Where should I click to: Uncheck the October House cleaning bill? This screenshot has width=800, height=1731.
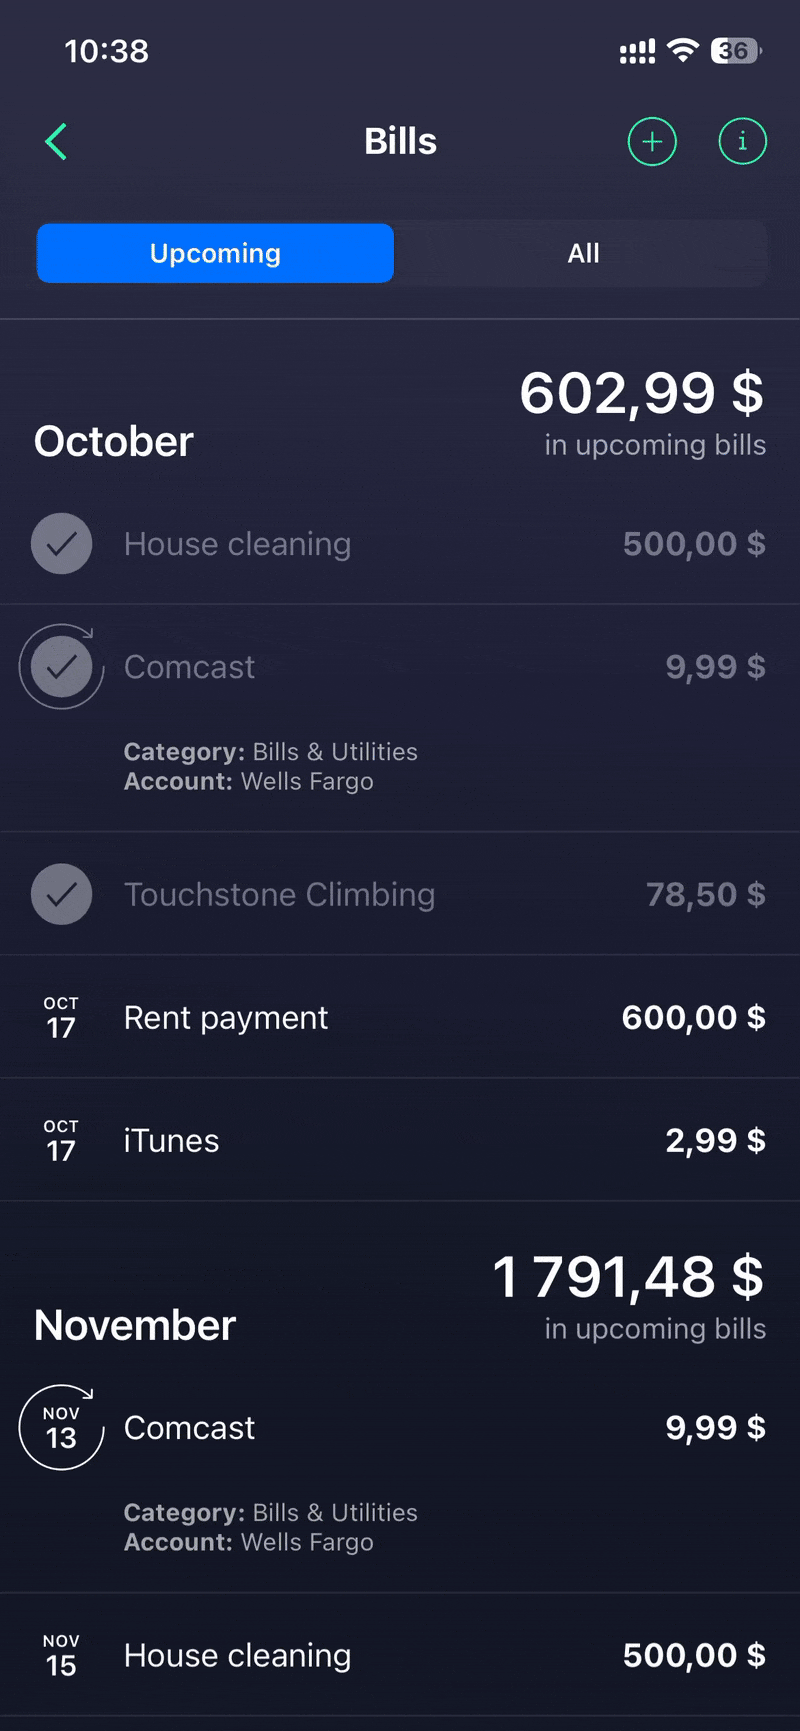(x=62, y=544)
